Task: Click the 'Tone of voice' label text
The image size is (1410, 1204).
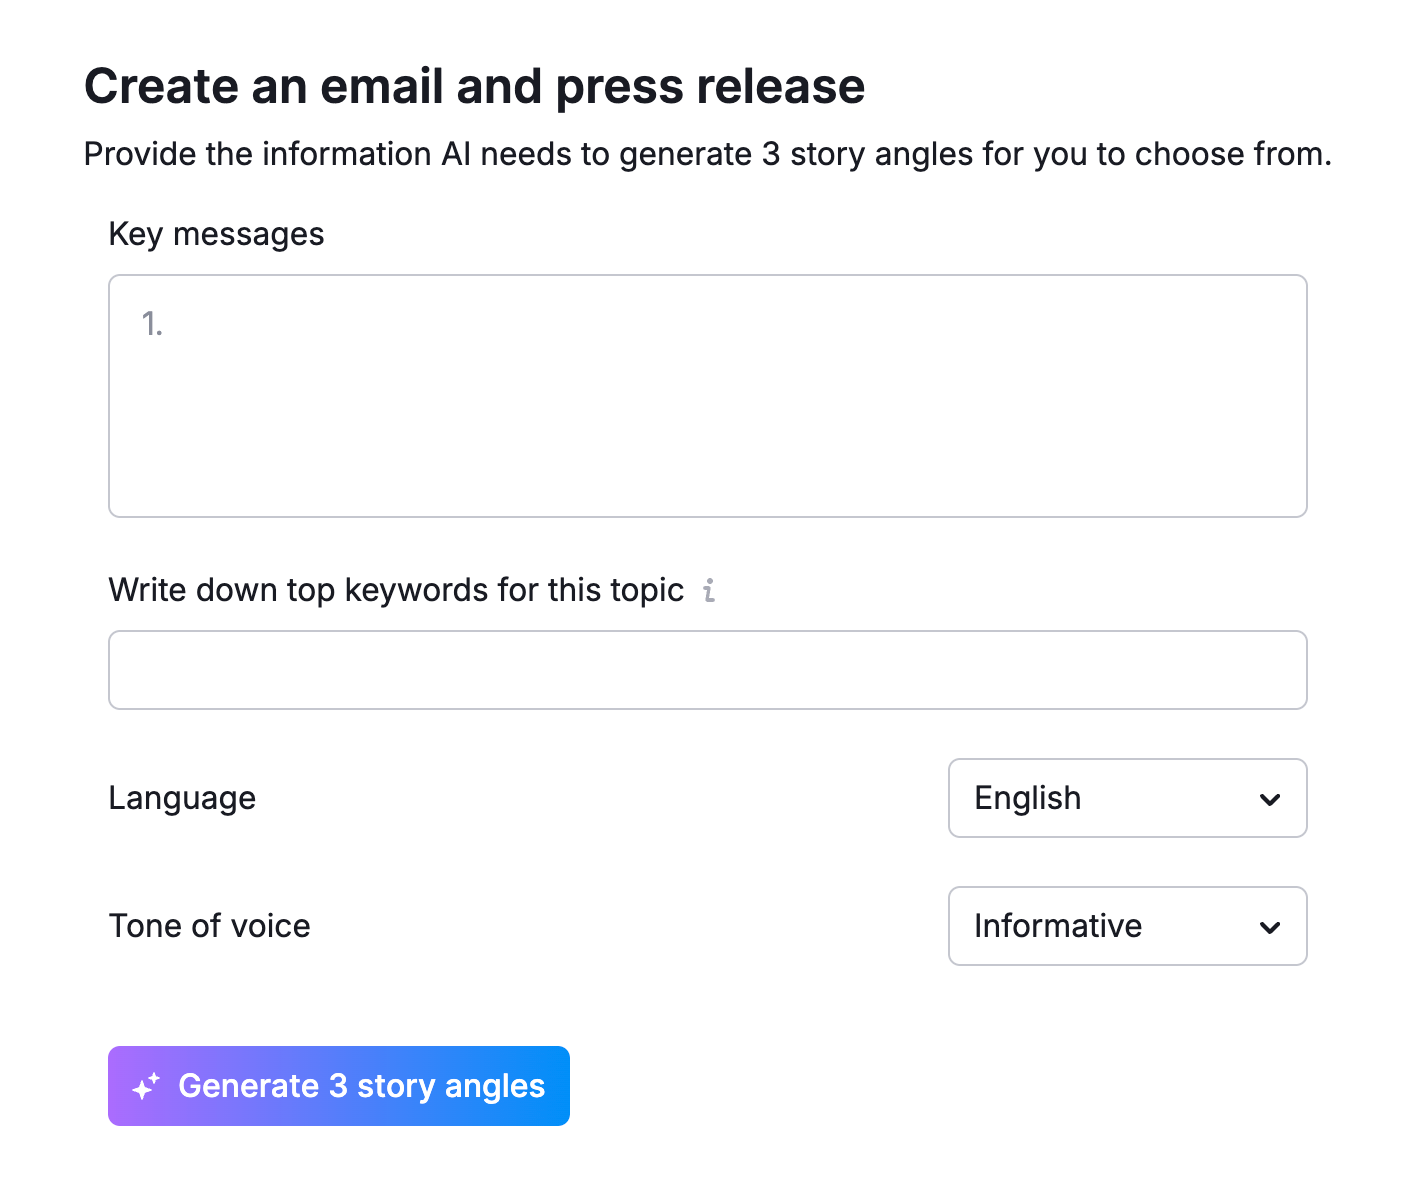Action: (x=209, y=926)
